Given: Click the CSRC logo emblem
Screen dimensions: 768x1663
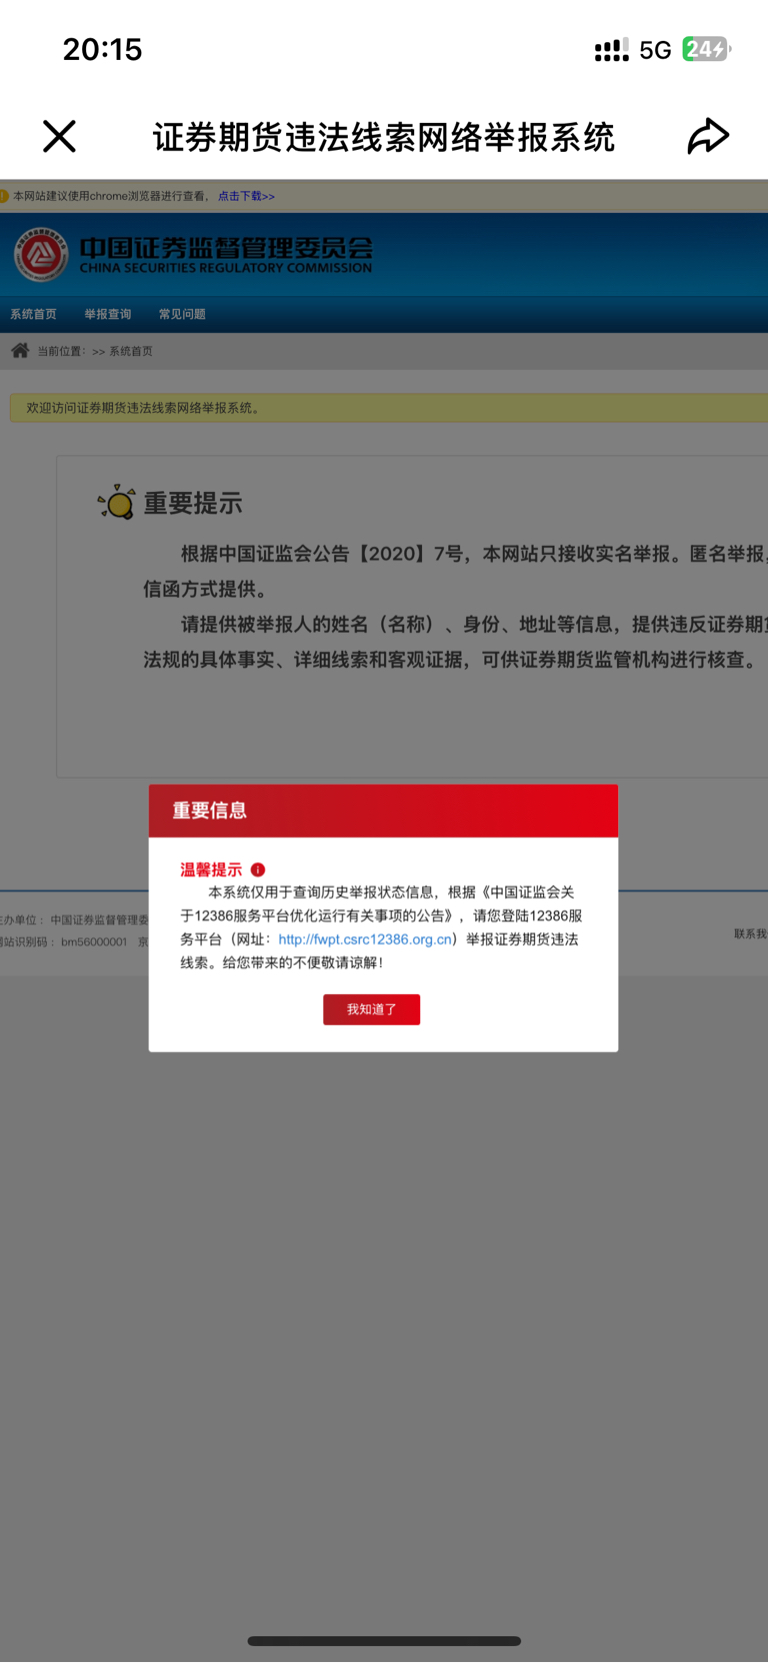Looking at the screenshot, I should (40, 255).
